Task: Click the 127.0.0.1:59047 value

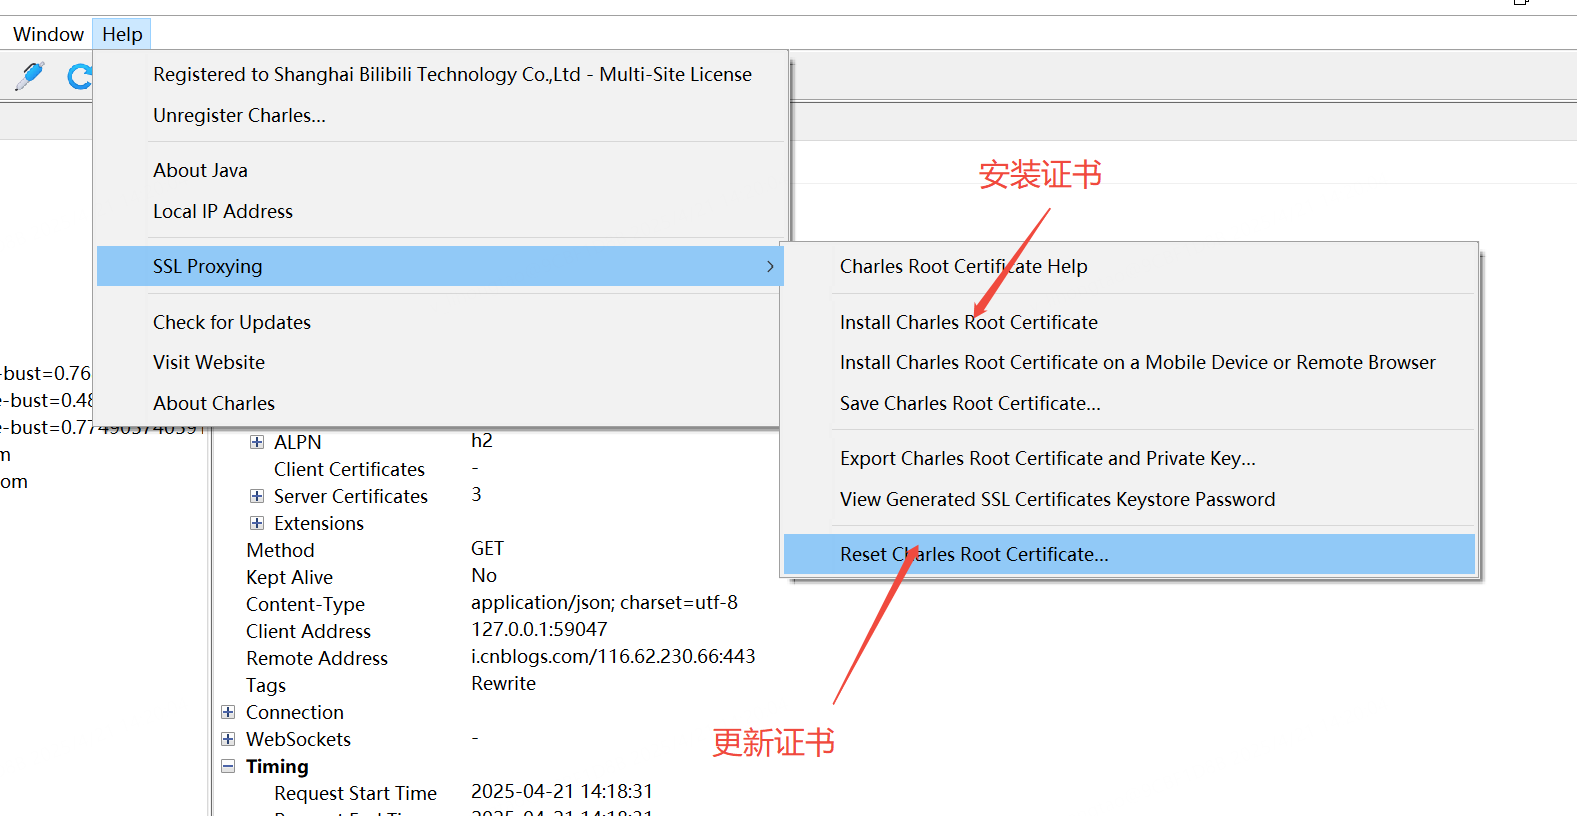Action: click(x=539, y=629)
